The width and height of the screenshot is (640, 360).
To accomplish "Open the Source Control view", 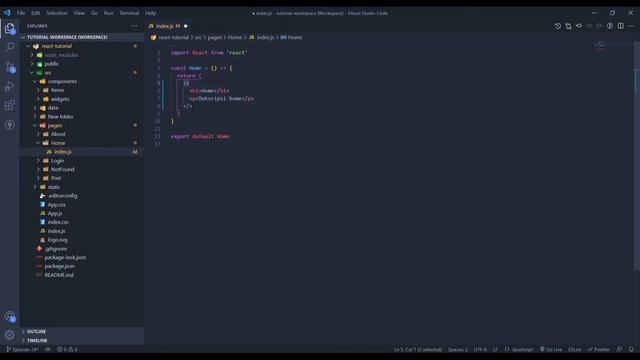I will tap(10, 67).
